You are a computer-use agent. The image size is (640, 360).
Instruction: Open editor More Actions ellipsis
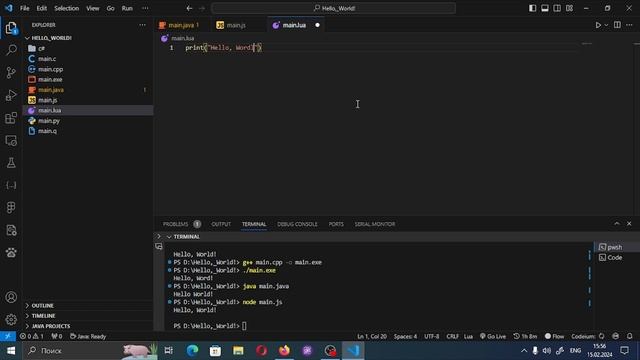(629, 25)
